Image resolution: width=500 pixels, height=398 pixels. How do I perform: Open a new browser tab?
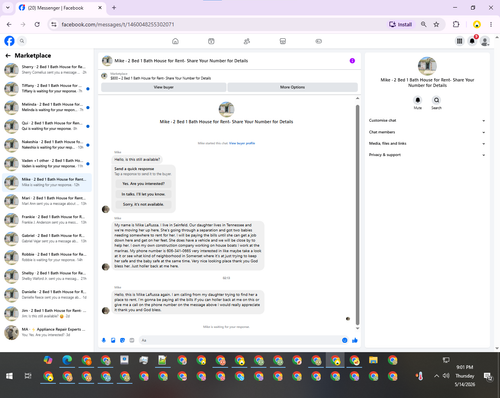pos(114,8)
